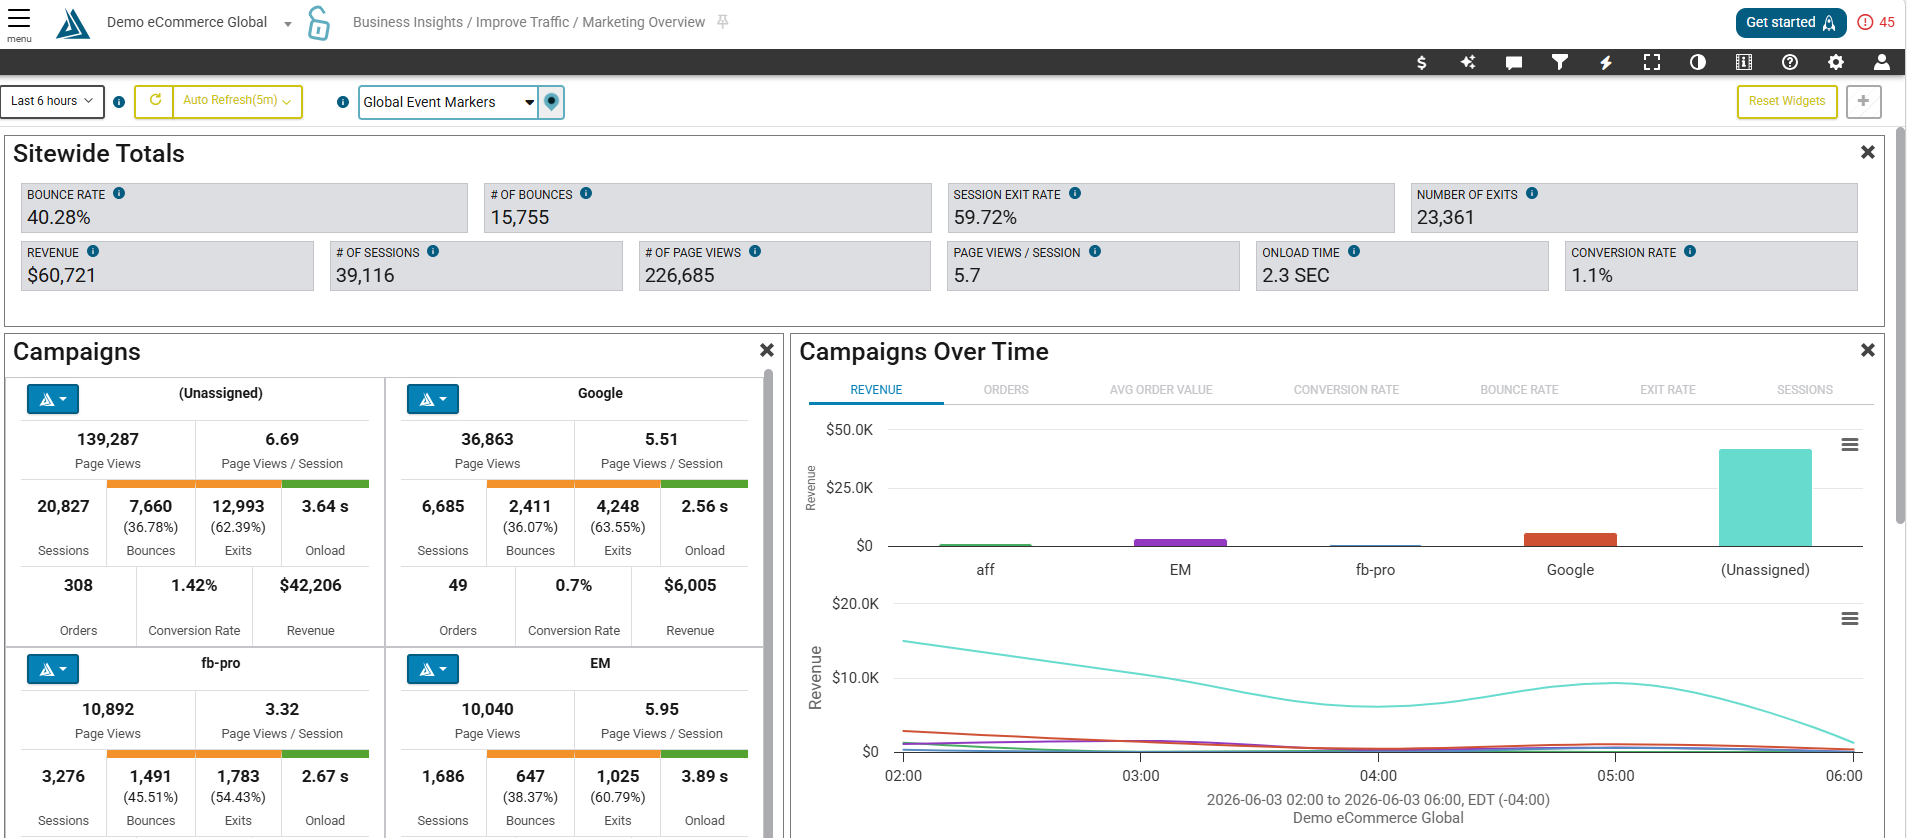Enter fullscreen mode via toolbar icon
The width and height of the screenshot is (1907, 838).
click(1652, 62)
